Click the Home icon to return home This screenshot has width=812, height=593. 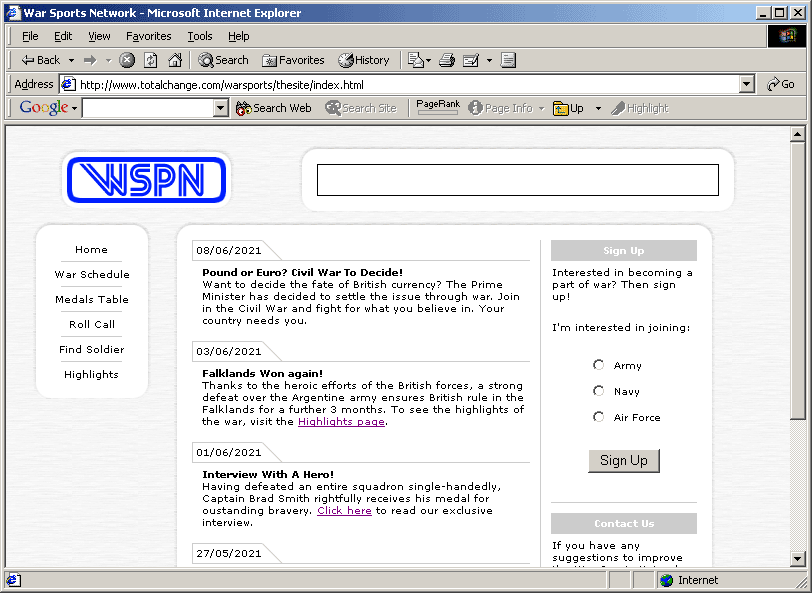tap(174, 59)
